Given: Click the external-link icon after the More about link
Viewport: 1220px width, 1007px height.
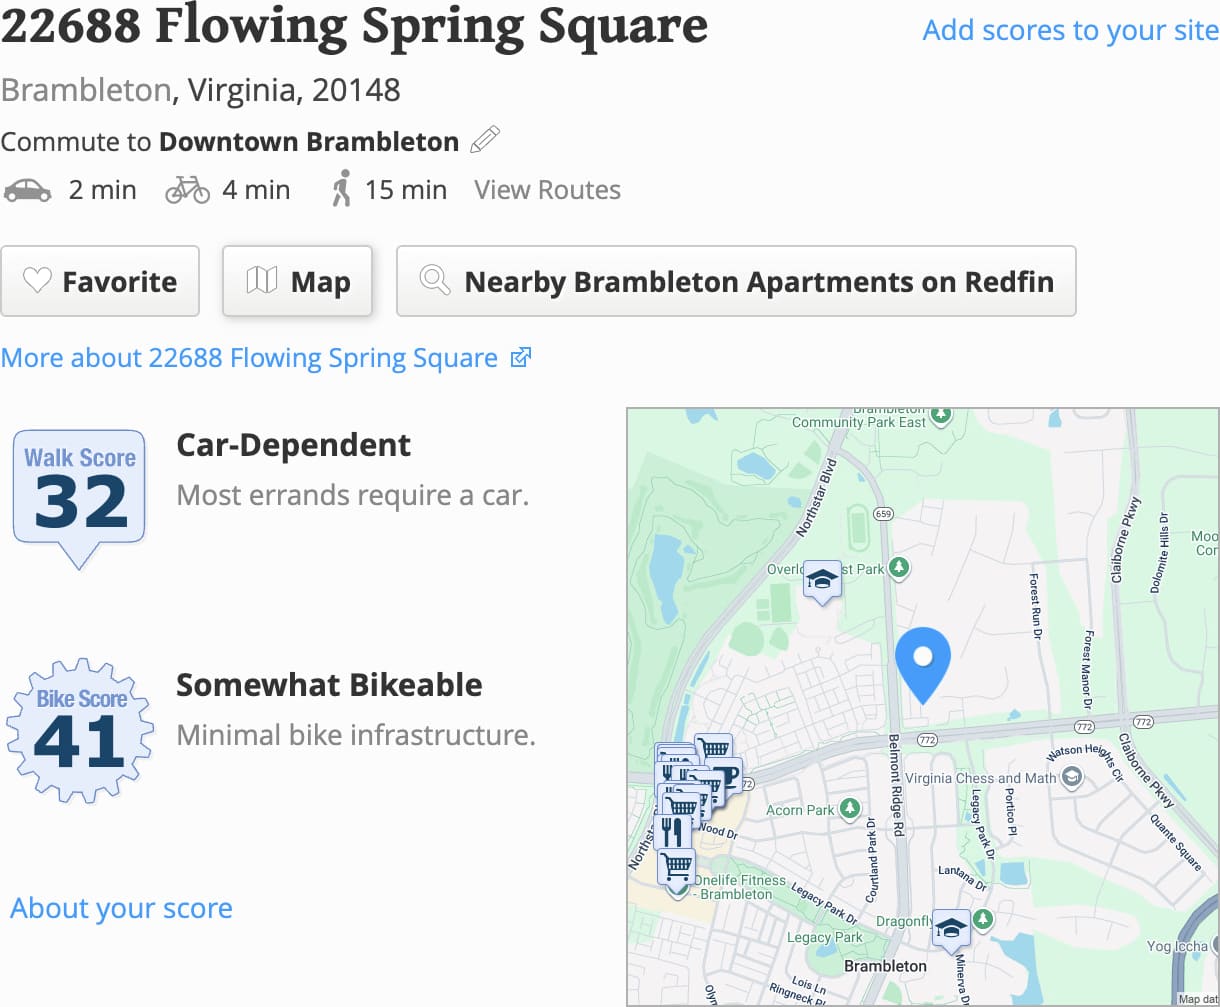Looking at the screenshot, I should point(520,357).
